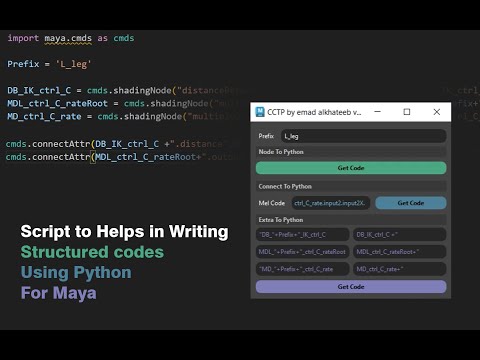This screenshot has height=360, width=480.
Task: Click the field MD_ctrl_C_rate+"
Action: 399,269
